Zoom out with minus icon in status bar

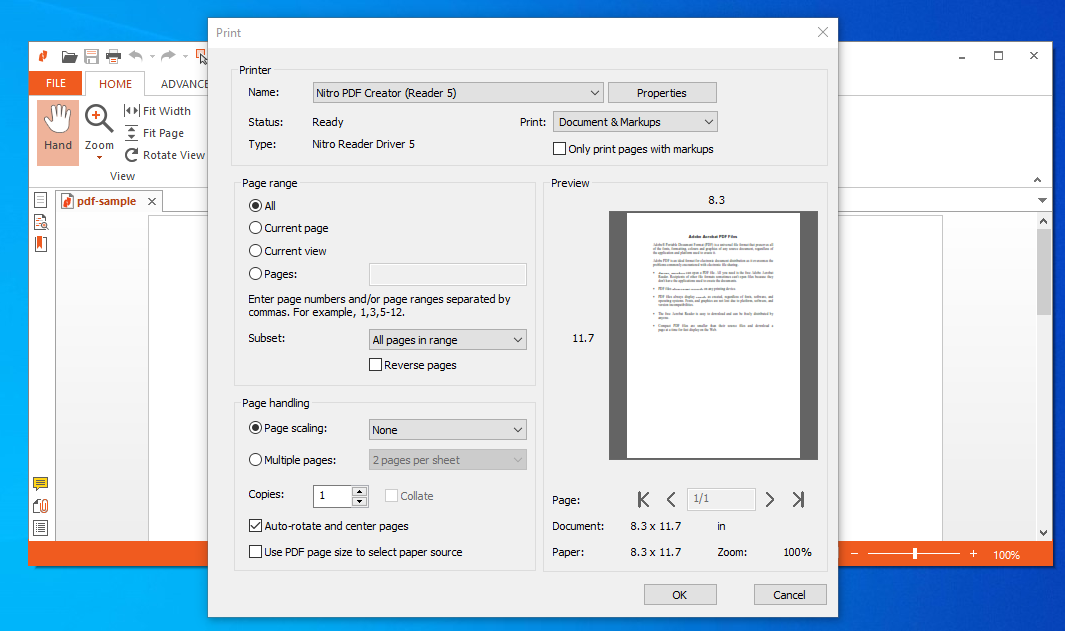(854, 554)
